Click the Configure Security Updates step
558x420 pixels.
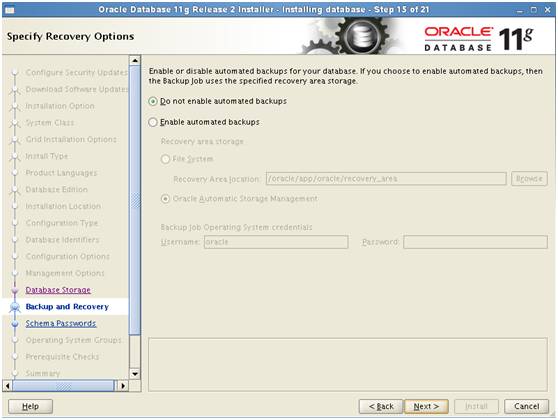[x=77, y=73]
